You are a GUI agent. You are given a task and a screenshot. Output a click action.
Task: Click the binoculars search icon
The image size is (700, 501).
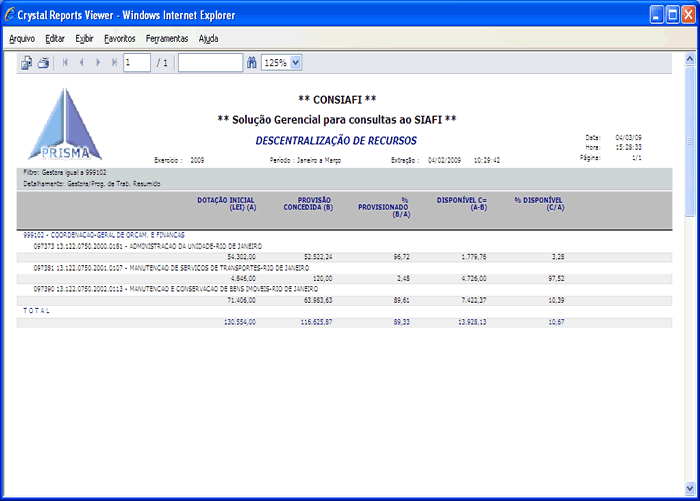tap(252, 63)
